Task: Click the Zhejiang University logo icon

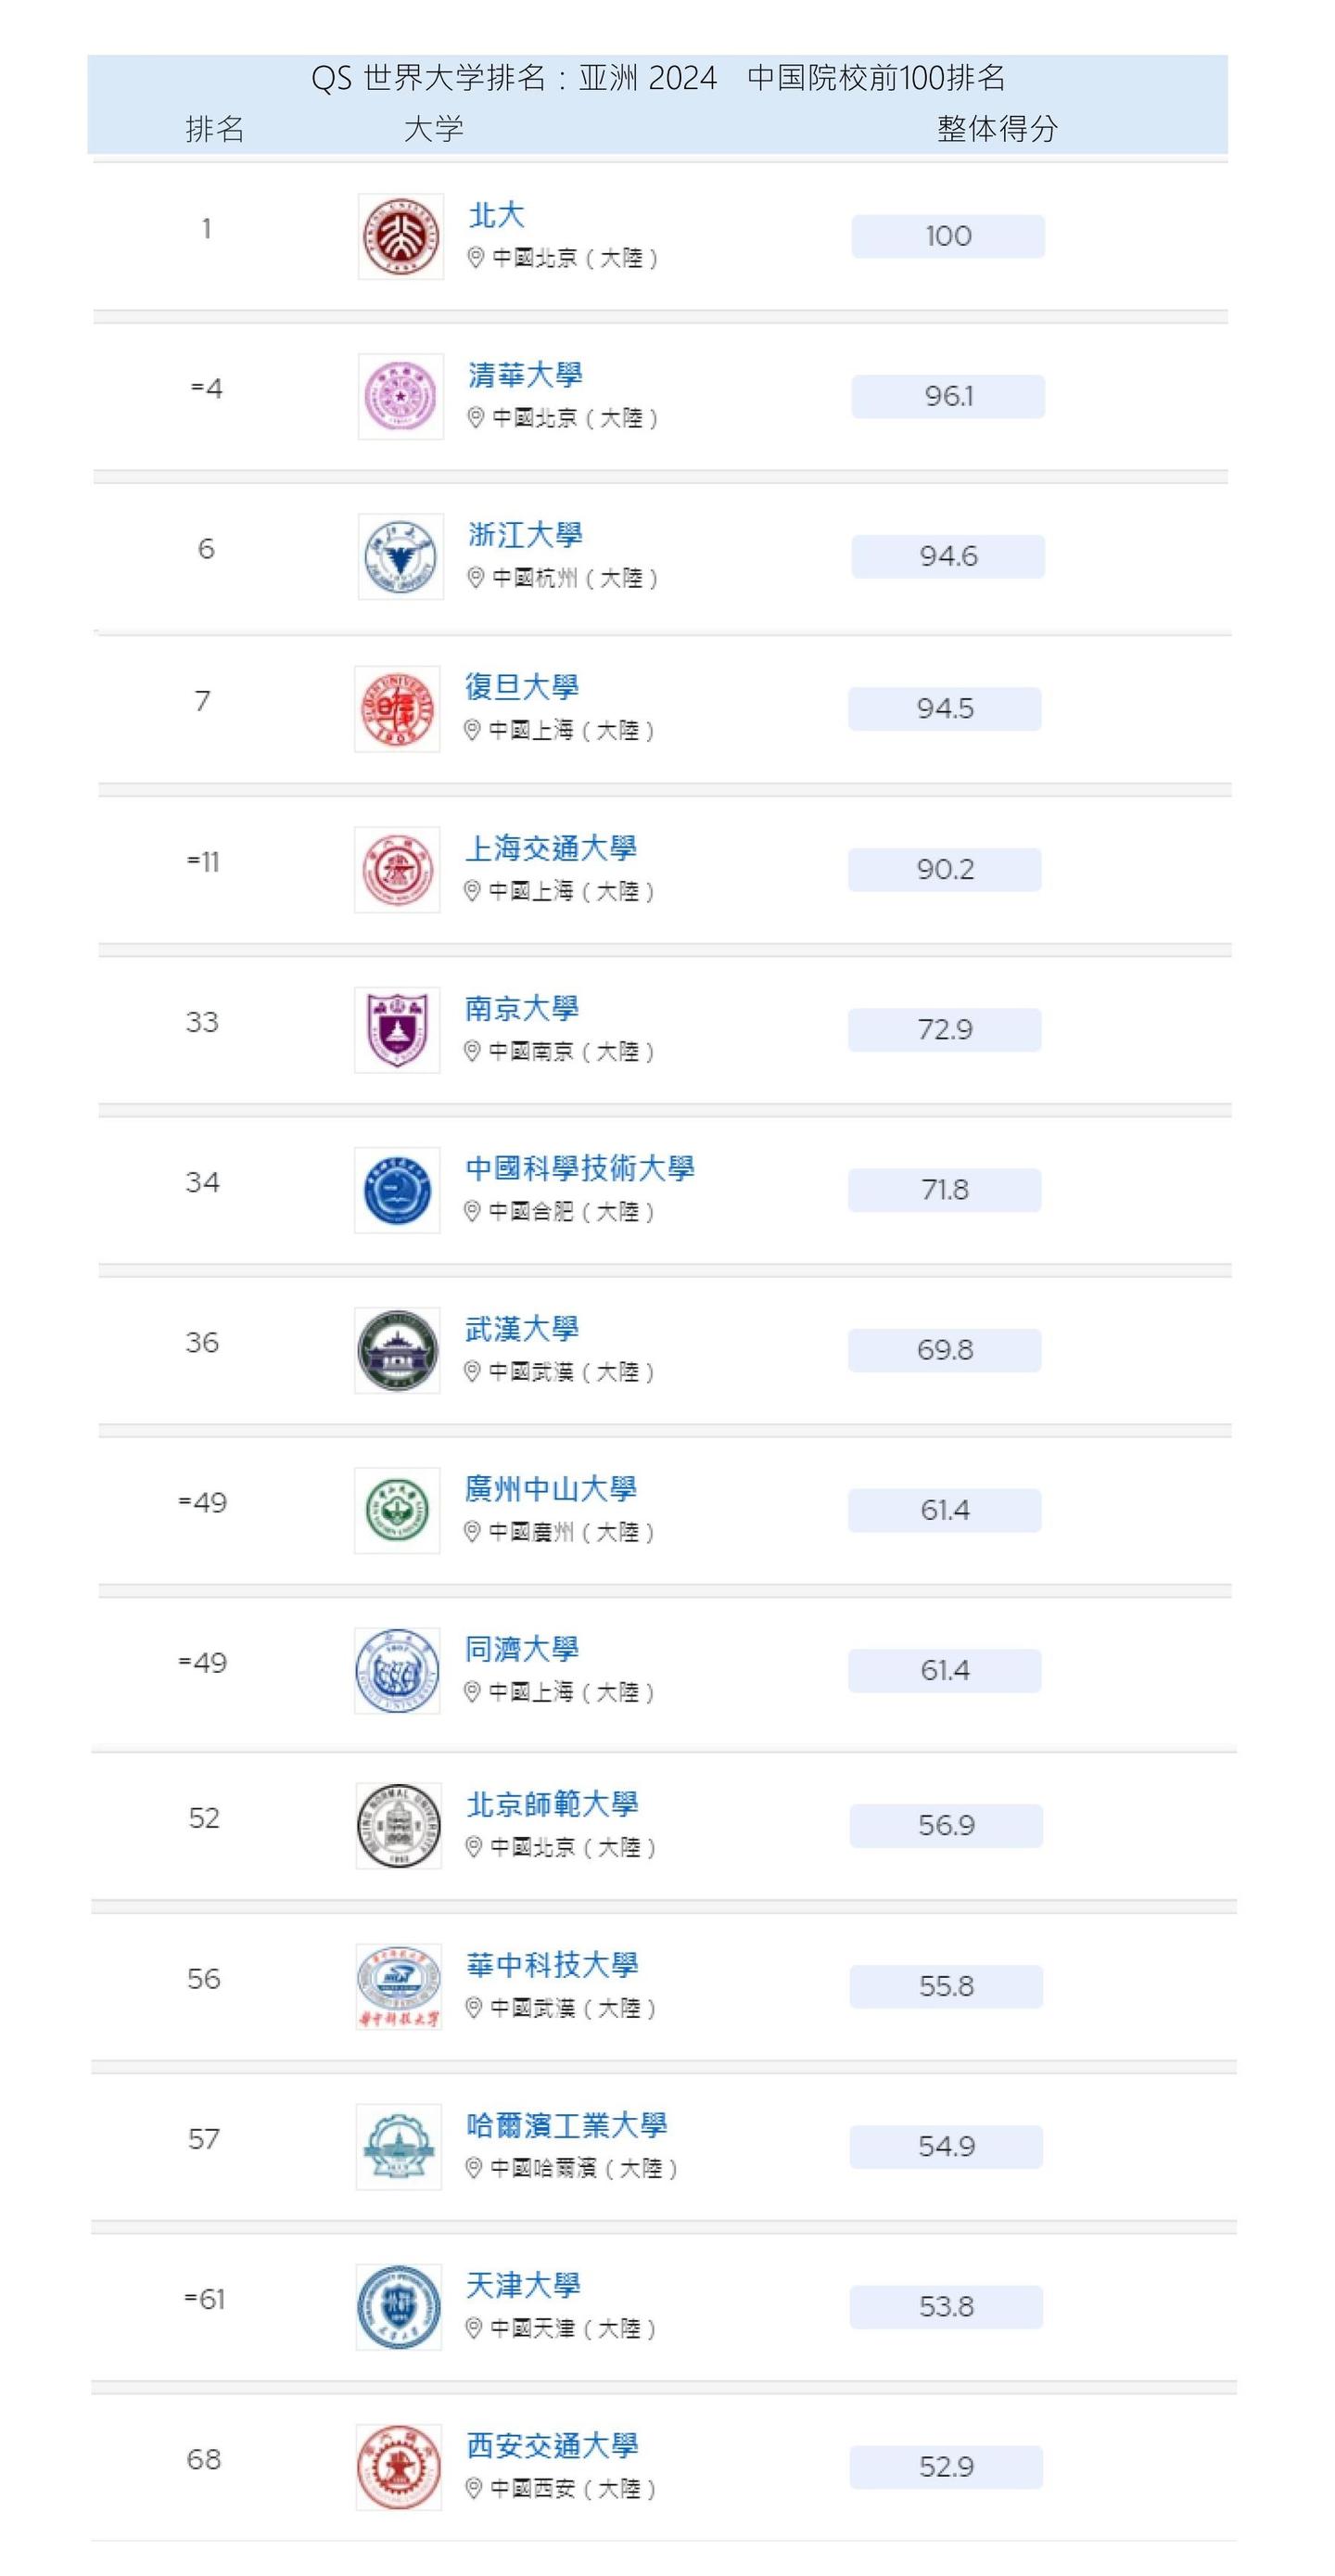Action: coord(400,557)
